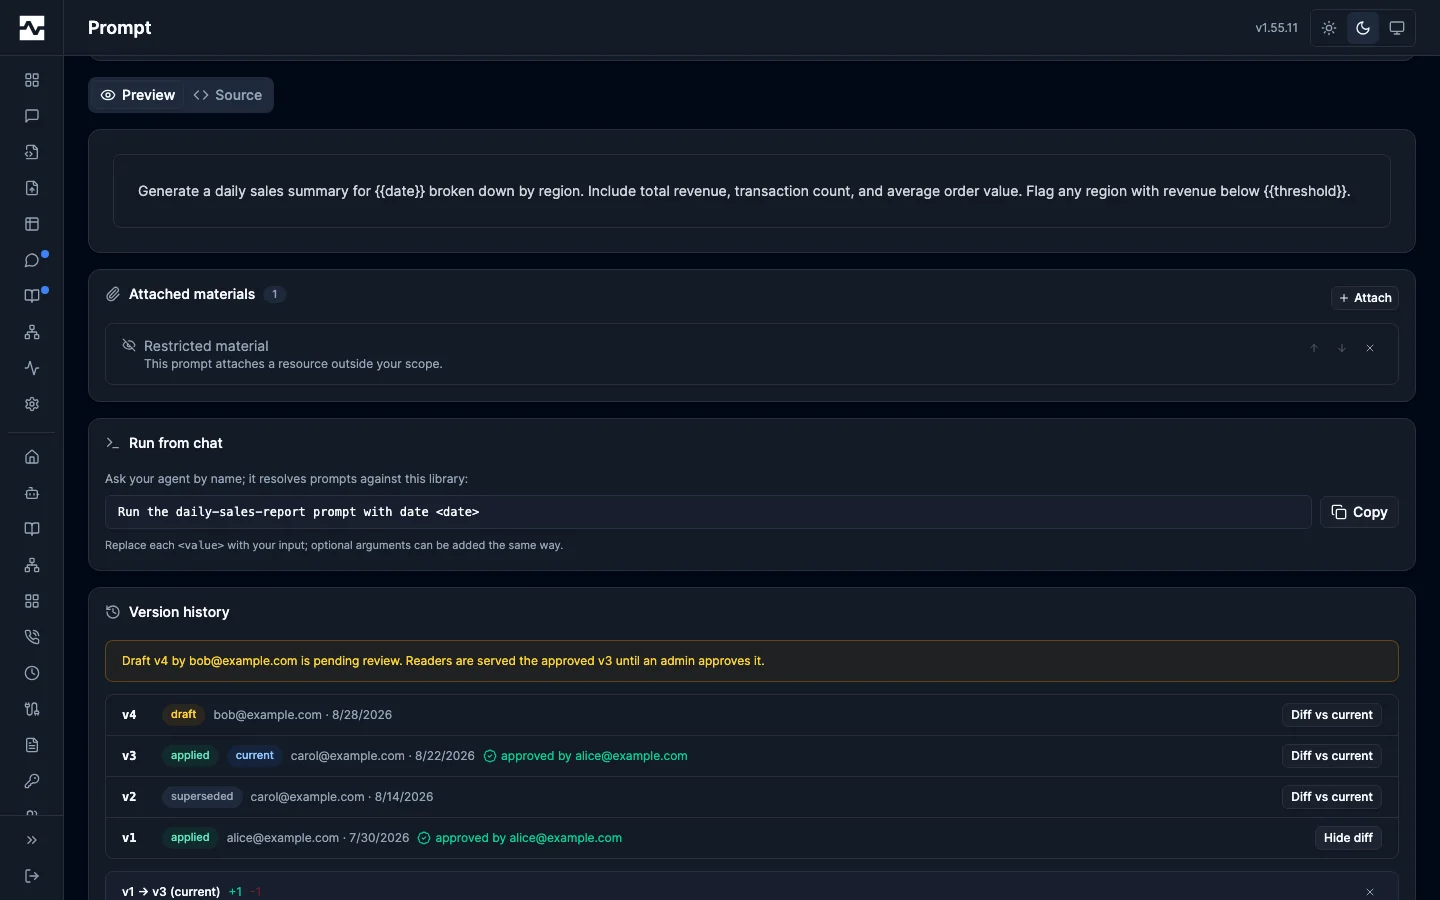Click the phone calls sidebar icon
This screenshot has width=1440, height=900.
[x=32, y=637]
